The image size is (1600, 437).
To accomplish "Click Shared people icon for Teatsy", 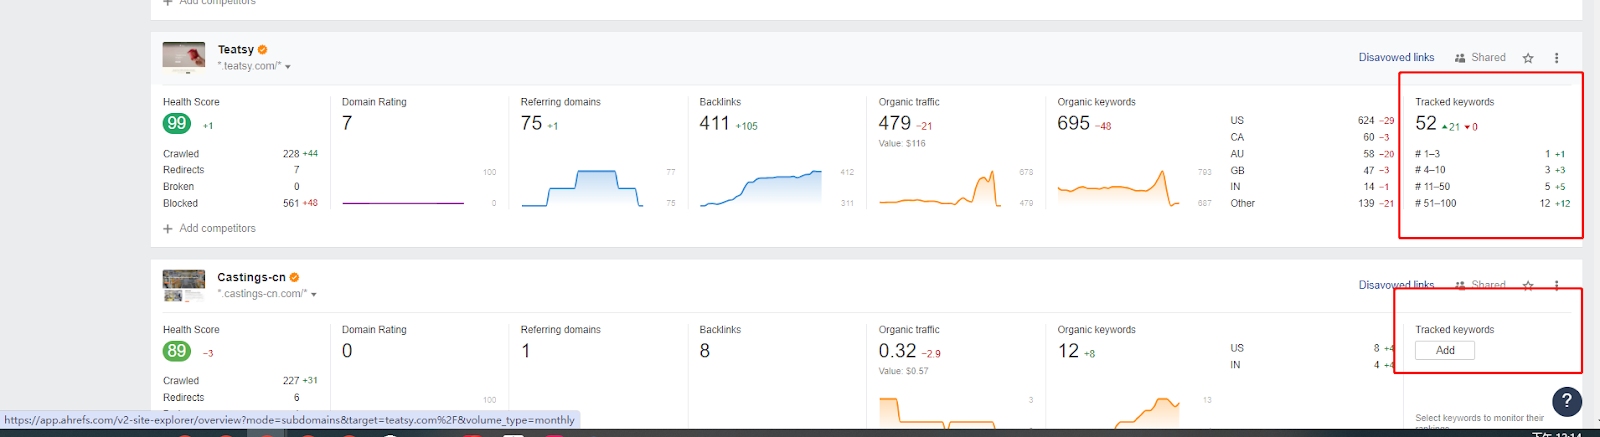I will coord(1460,58).
